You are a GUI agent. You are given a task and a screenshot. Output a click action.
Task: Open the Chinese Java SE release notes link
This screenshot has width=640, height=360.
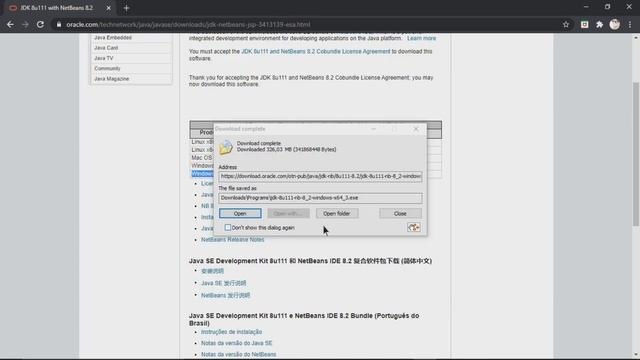point(224,283)
